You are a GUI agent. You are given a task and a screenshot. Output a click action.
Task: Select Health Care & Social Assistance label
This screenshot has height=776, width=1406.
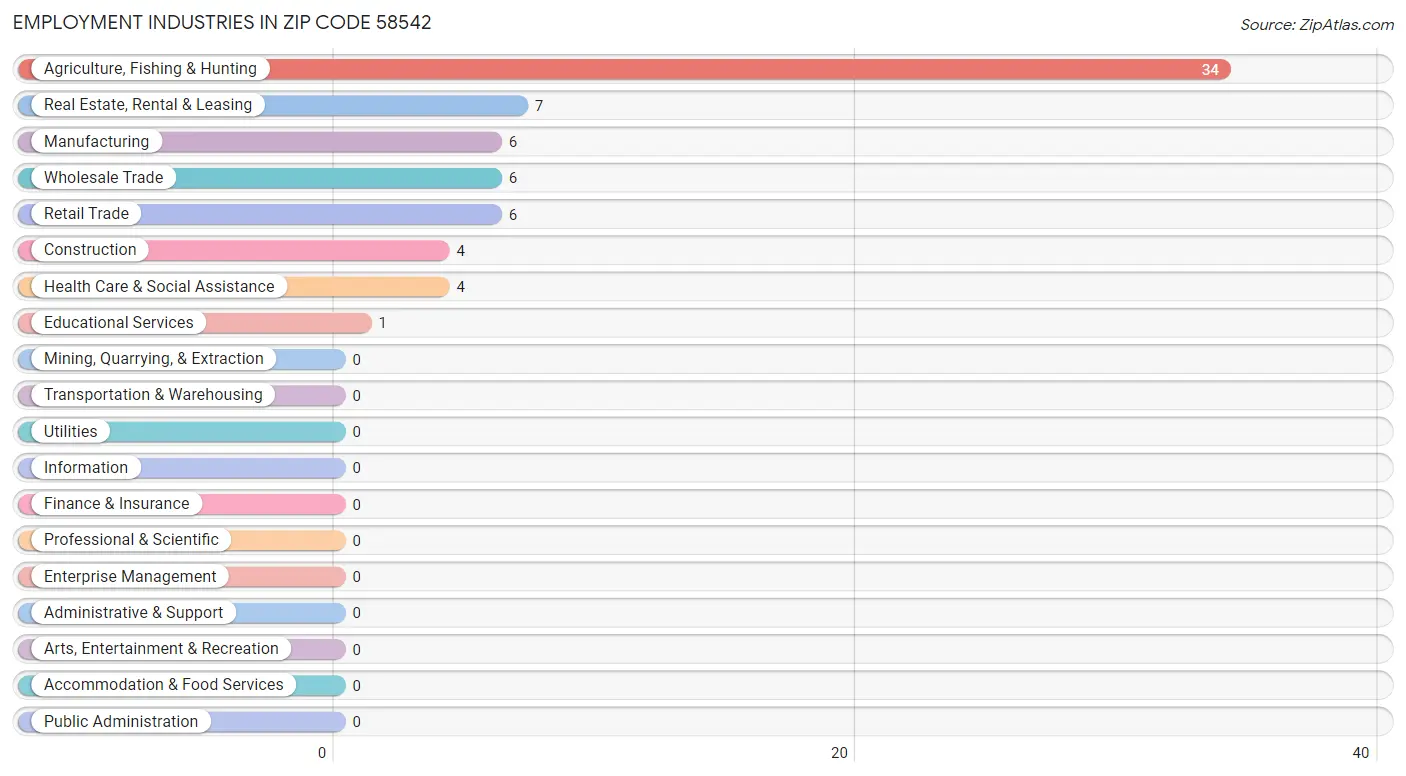pyautogui.click(x=159, y=287)
